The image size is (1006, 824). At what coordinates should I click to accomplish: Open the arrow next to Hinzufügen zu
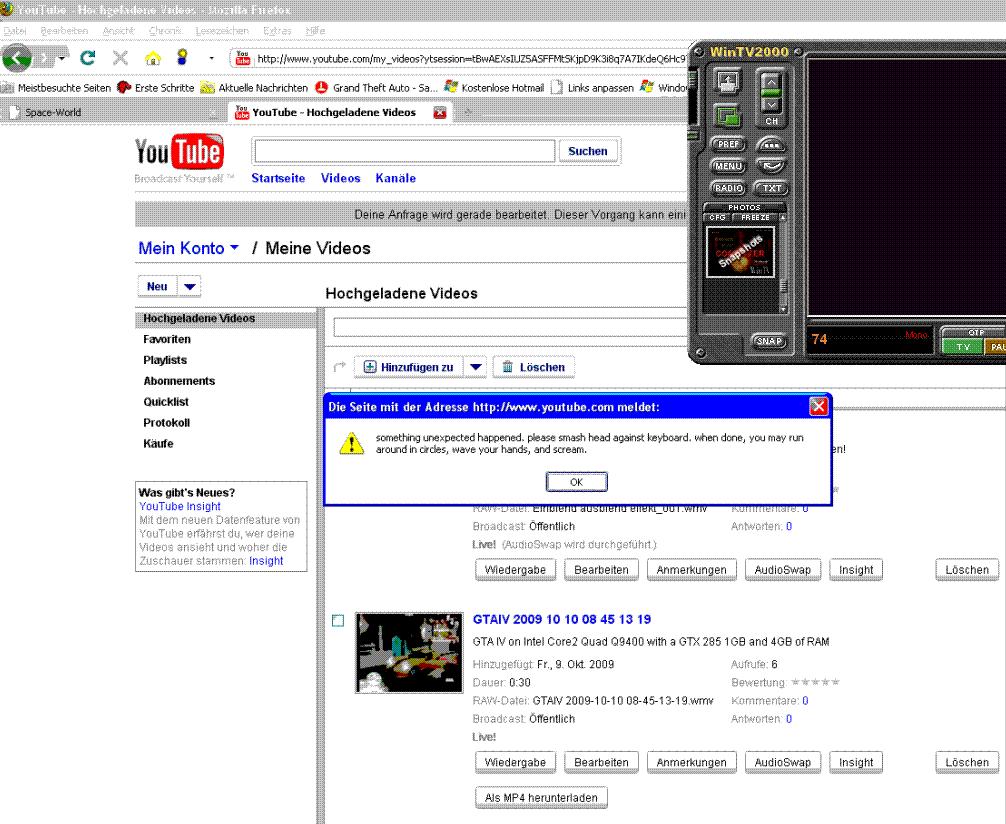(475, 367)
